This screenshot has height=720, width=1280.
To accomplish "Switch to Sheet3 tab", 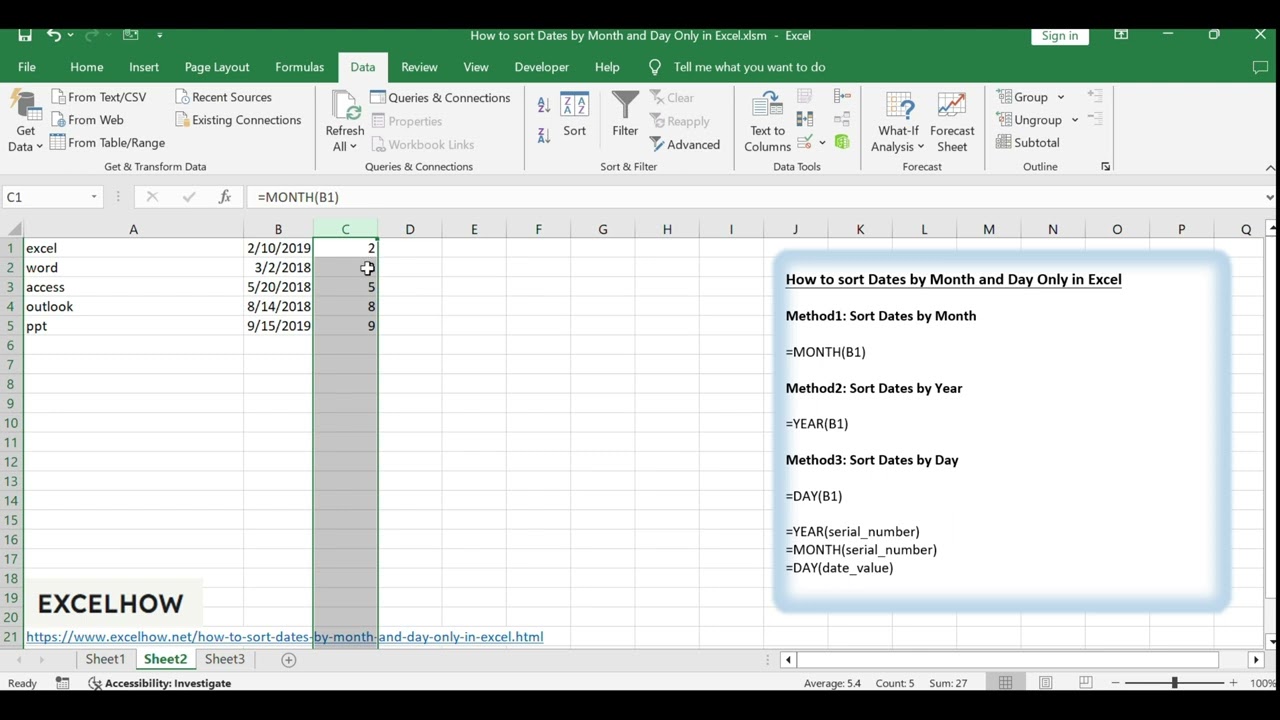I will pyautogui.click(x=225, y=659).
